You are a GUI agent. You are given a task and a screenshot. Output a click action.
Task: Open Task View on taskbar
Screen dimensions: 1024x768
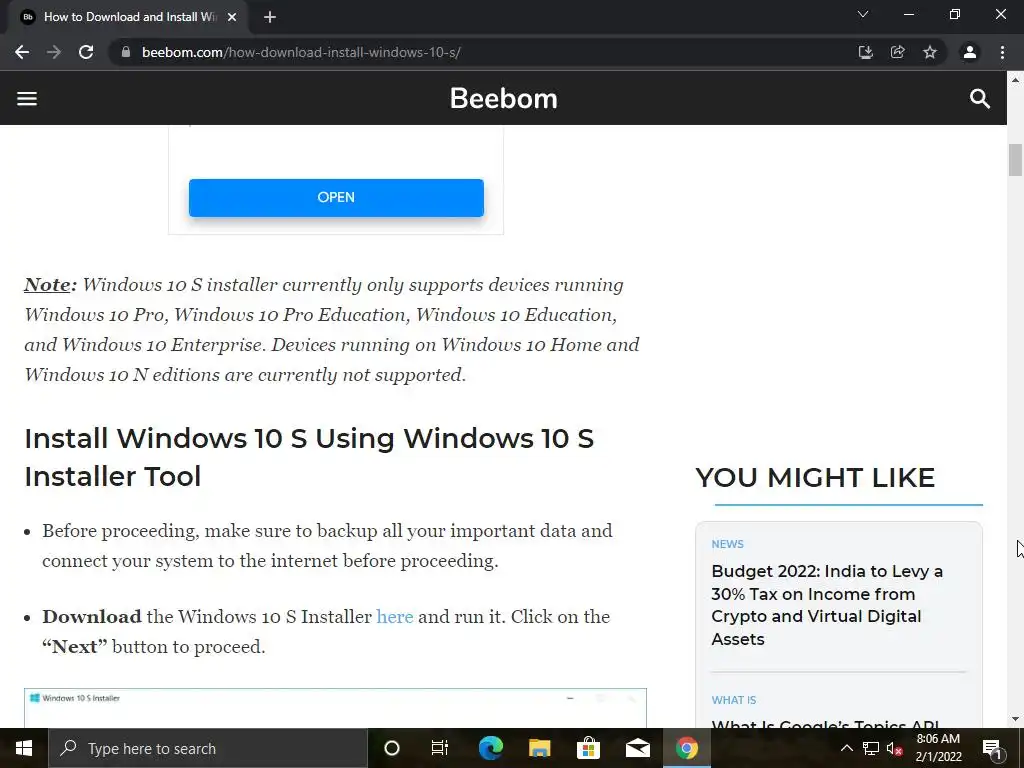tap(440, 748)
